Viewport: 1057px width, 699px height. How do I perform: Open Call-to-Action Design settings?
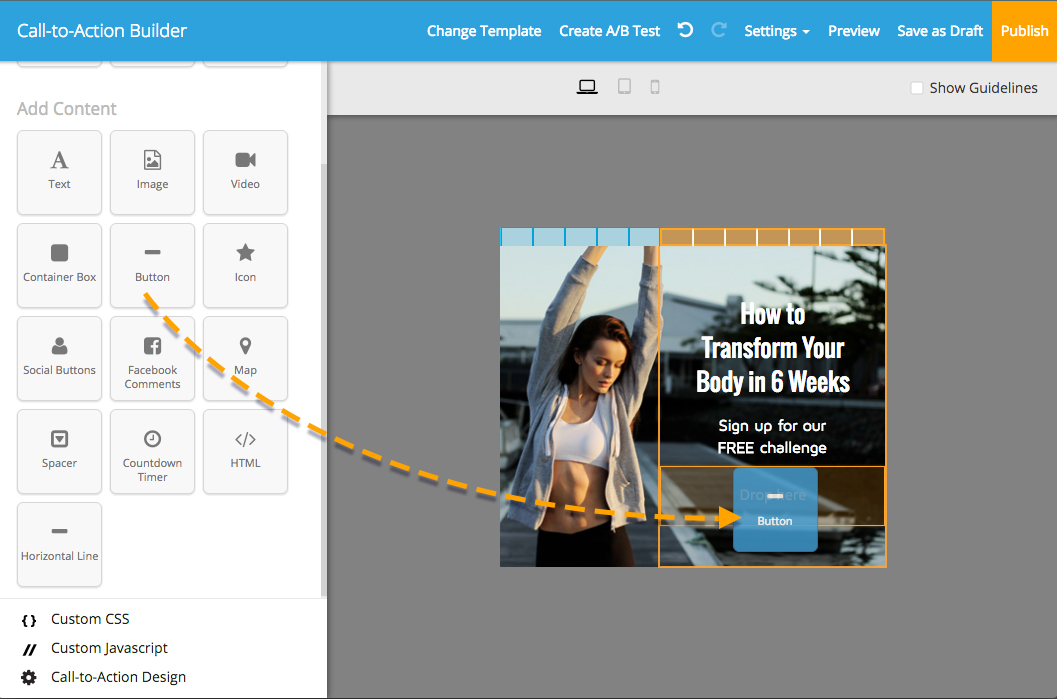coord(118,677)
